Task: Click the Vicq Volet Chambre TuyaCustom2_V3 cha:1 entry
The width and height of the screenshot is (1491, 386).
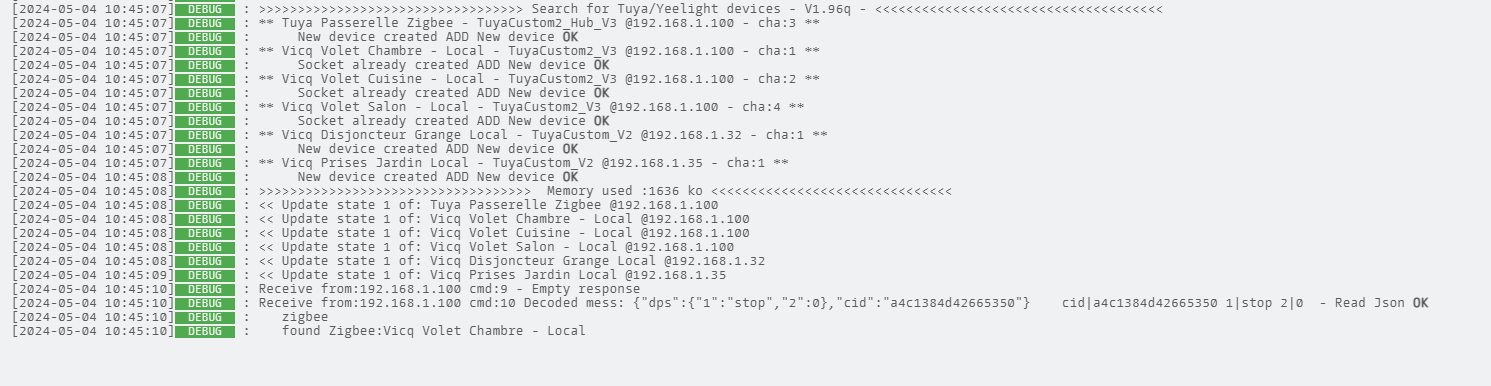Action: pyautogui.click(x=538, y=51)
